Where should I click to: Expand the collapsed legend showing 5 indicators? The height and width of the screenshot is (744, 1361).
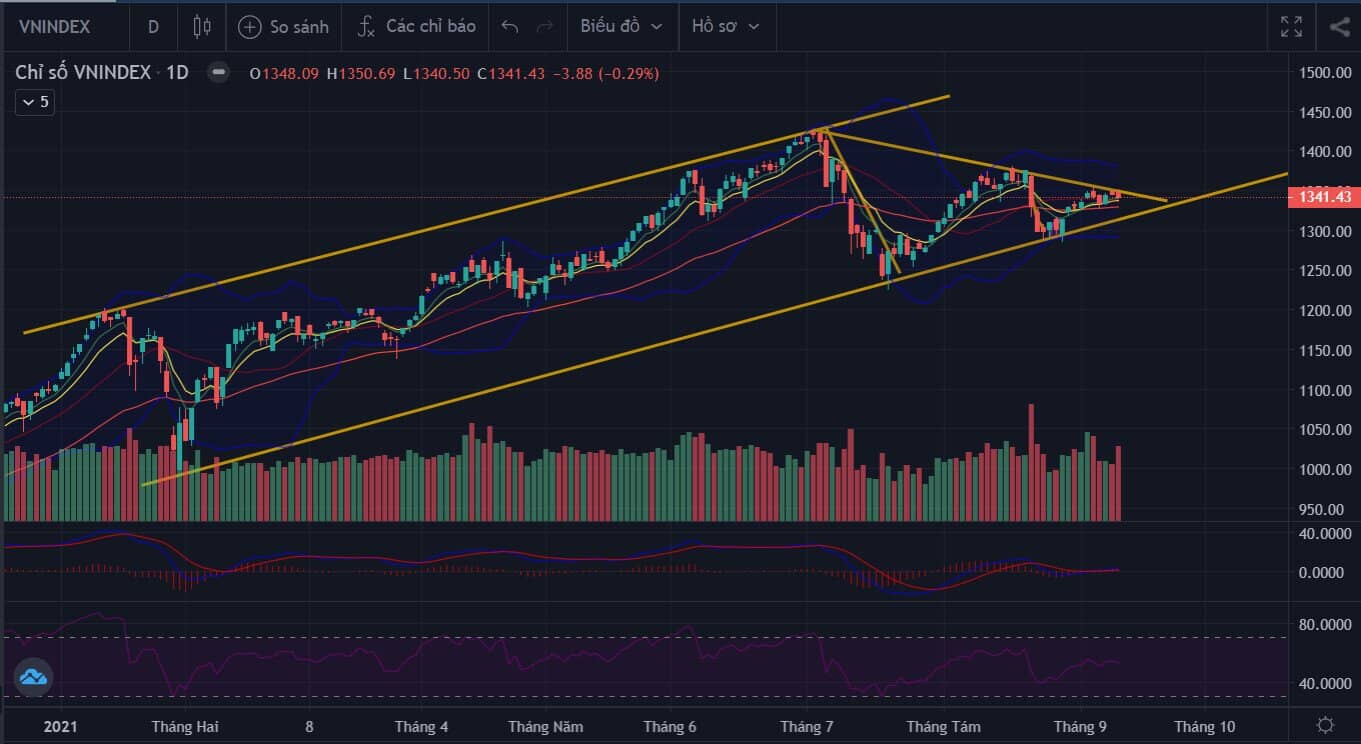(x=35, y=102)
